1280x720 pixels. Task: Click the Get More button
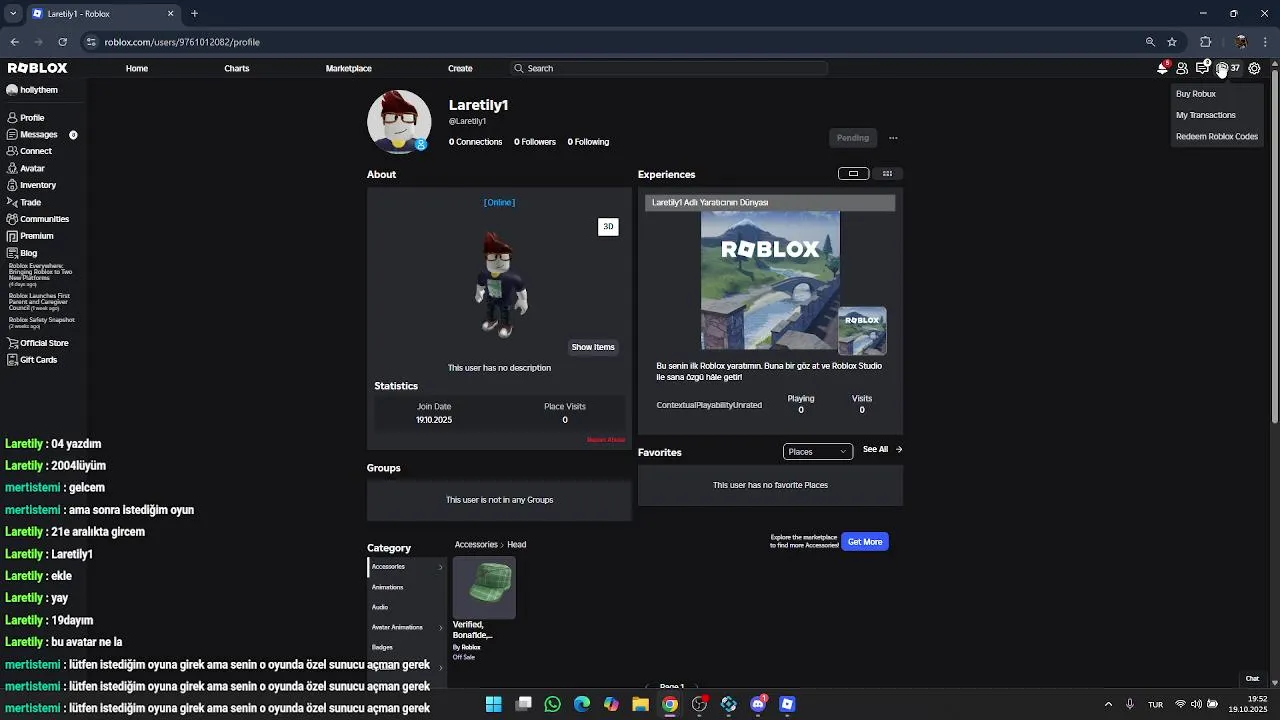865,542
